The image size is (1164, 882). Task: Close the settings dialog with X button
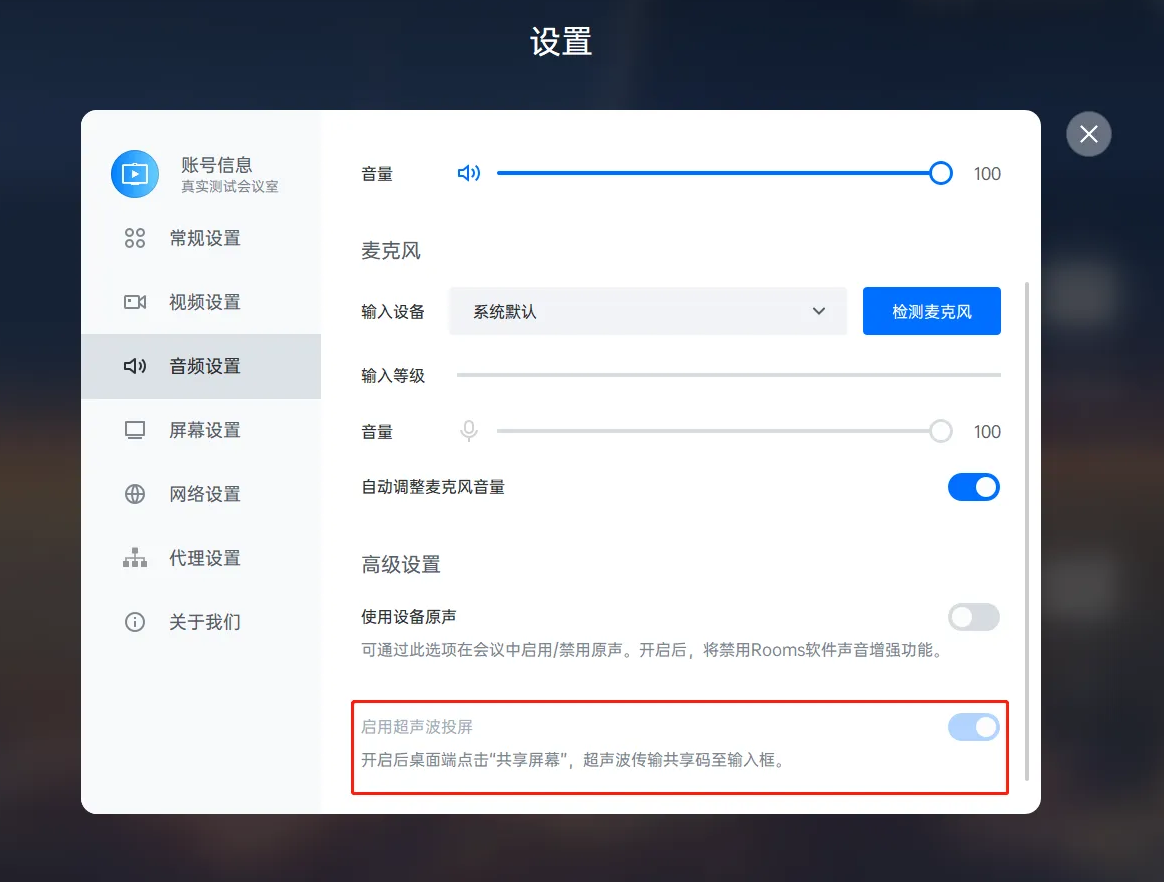coord(1088,134)
